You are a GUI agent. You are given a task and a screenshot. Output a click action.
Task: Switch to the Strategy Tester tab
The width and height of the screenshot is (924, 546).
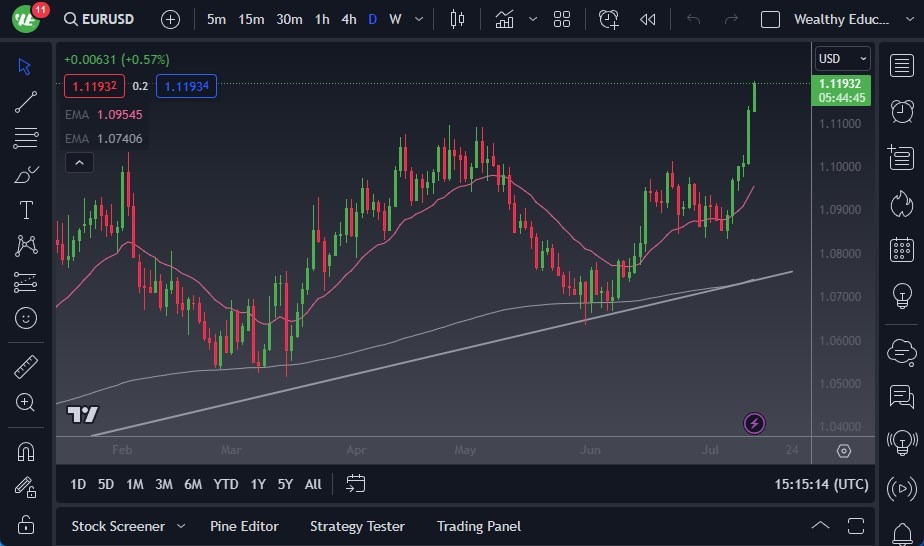357,526
